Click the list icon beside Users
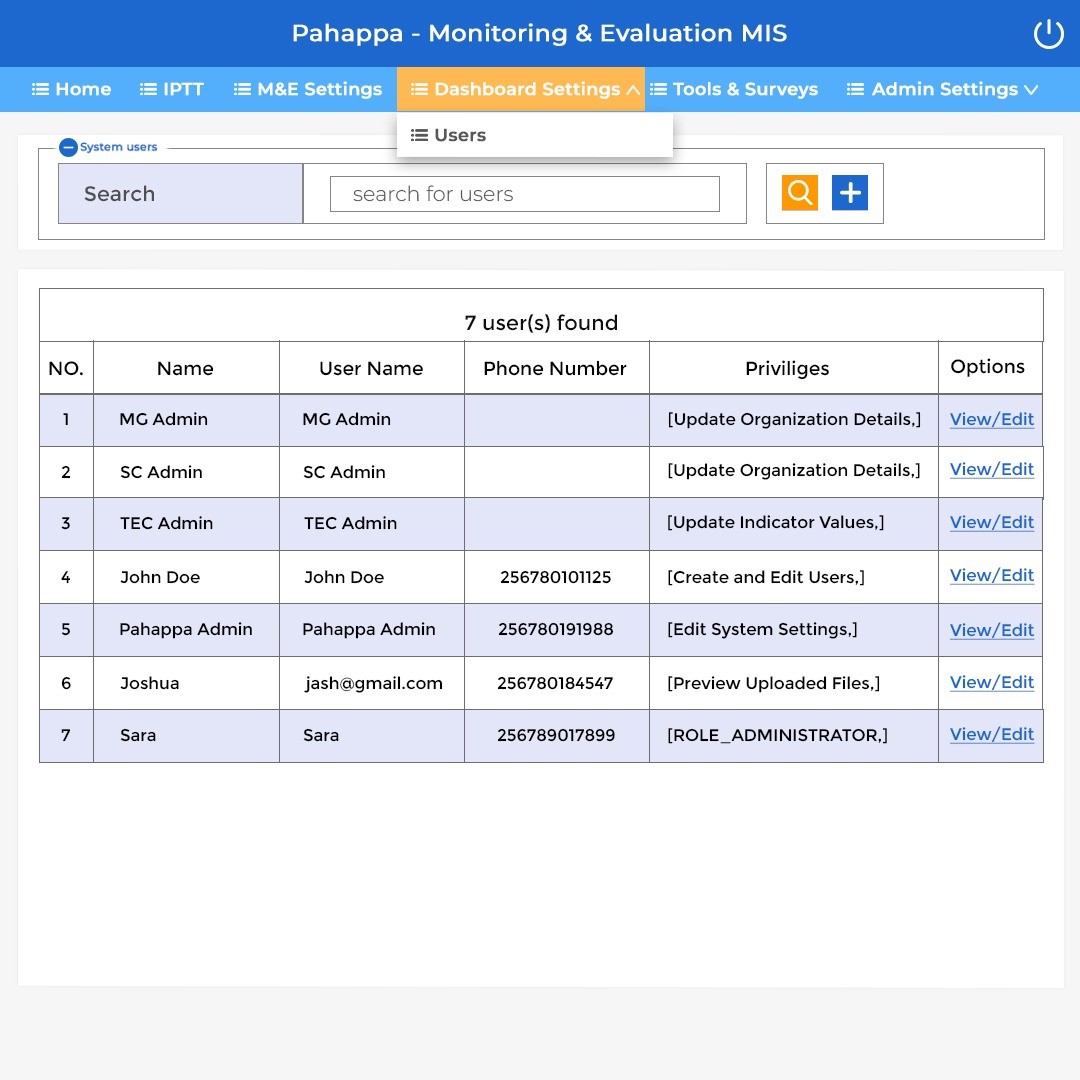 pyautogui.click(x=419, y=135)
